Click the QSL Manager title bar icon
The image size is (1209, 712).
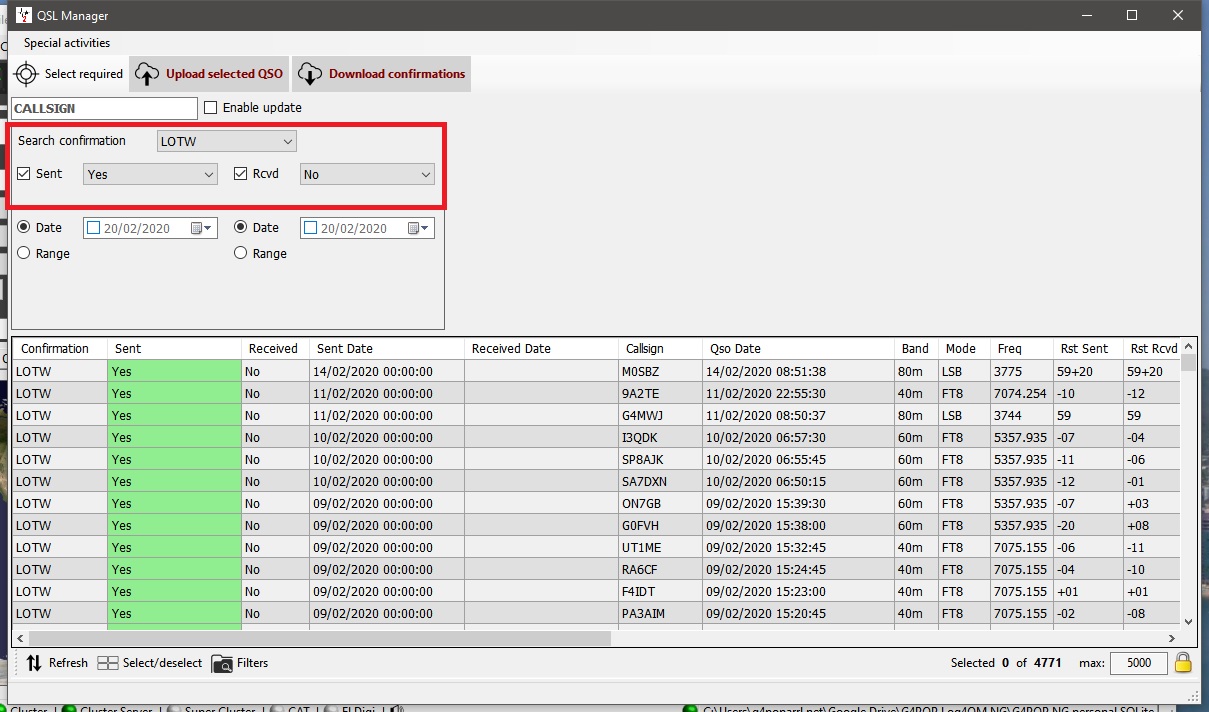point(23,15)
